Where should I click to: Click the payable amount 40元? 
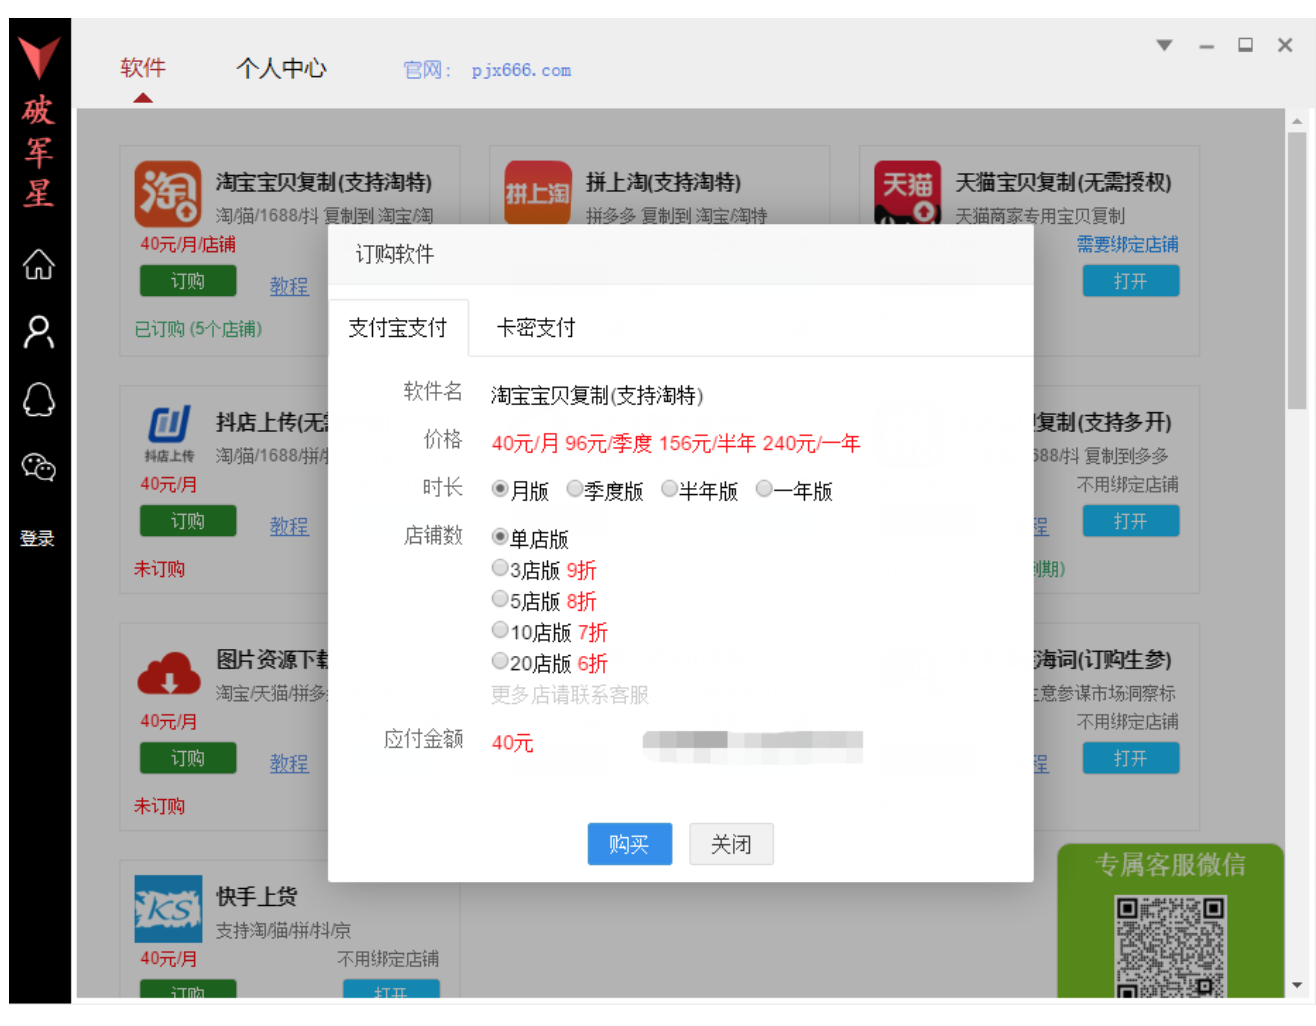point(513,743)
